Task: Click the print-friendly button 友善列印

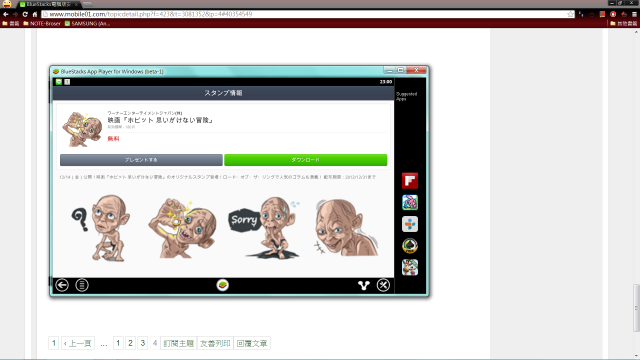Action: 215,343
